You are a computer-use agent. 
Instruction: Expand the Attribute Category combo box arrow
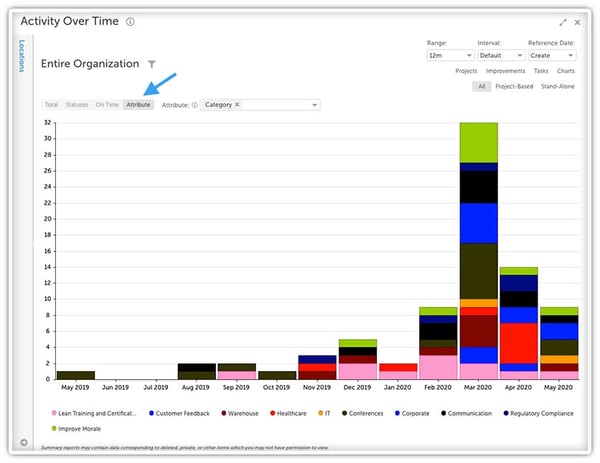[x=315, y=105]
